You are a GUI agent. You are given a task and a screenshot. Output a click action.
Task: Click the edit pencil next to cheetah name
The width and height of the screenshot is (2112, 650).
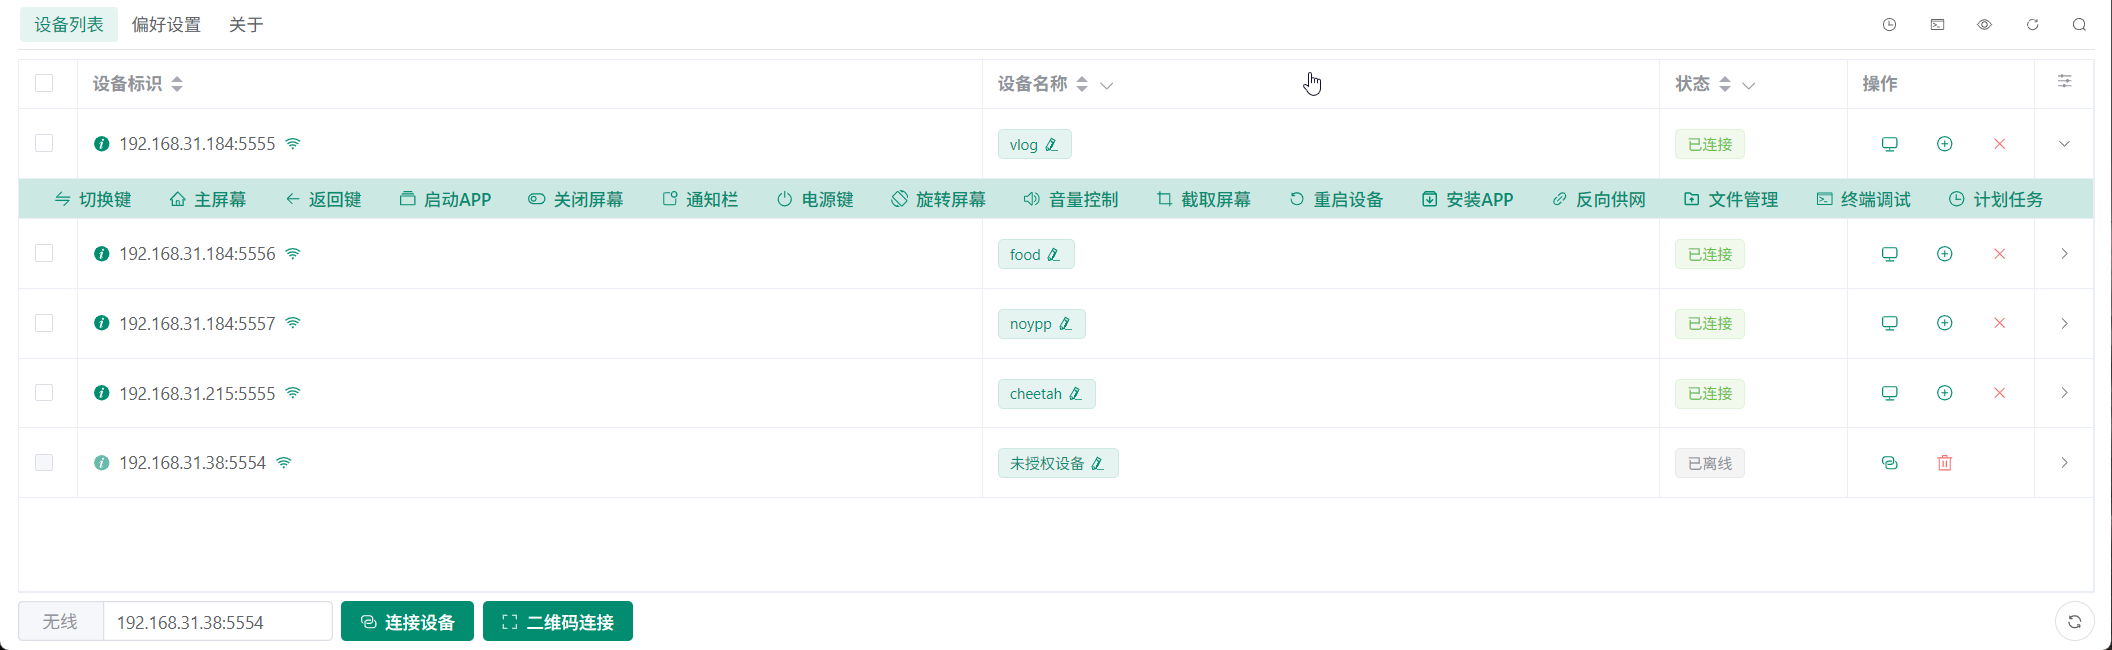(1075, 394)
